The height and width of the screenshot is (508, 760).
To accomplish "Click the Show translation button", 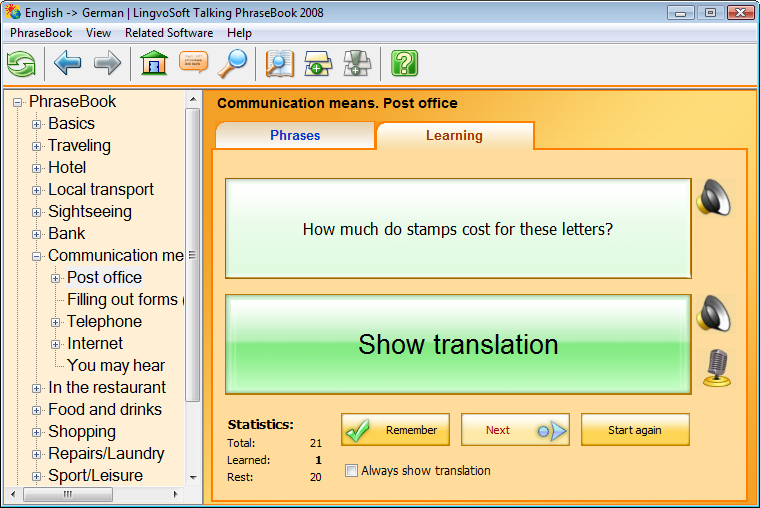I will pyautogui.click(x=458, y=344).
